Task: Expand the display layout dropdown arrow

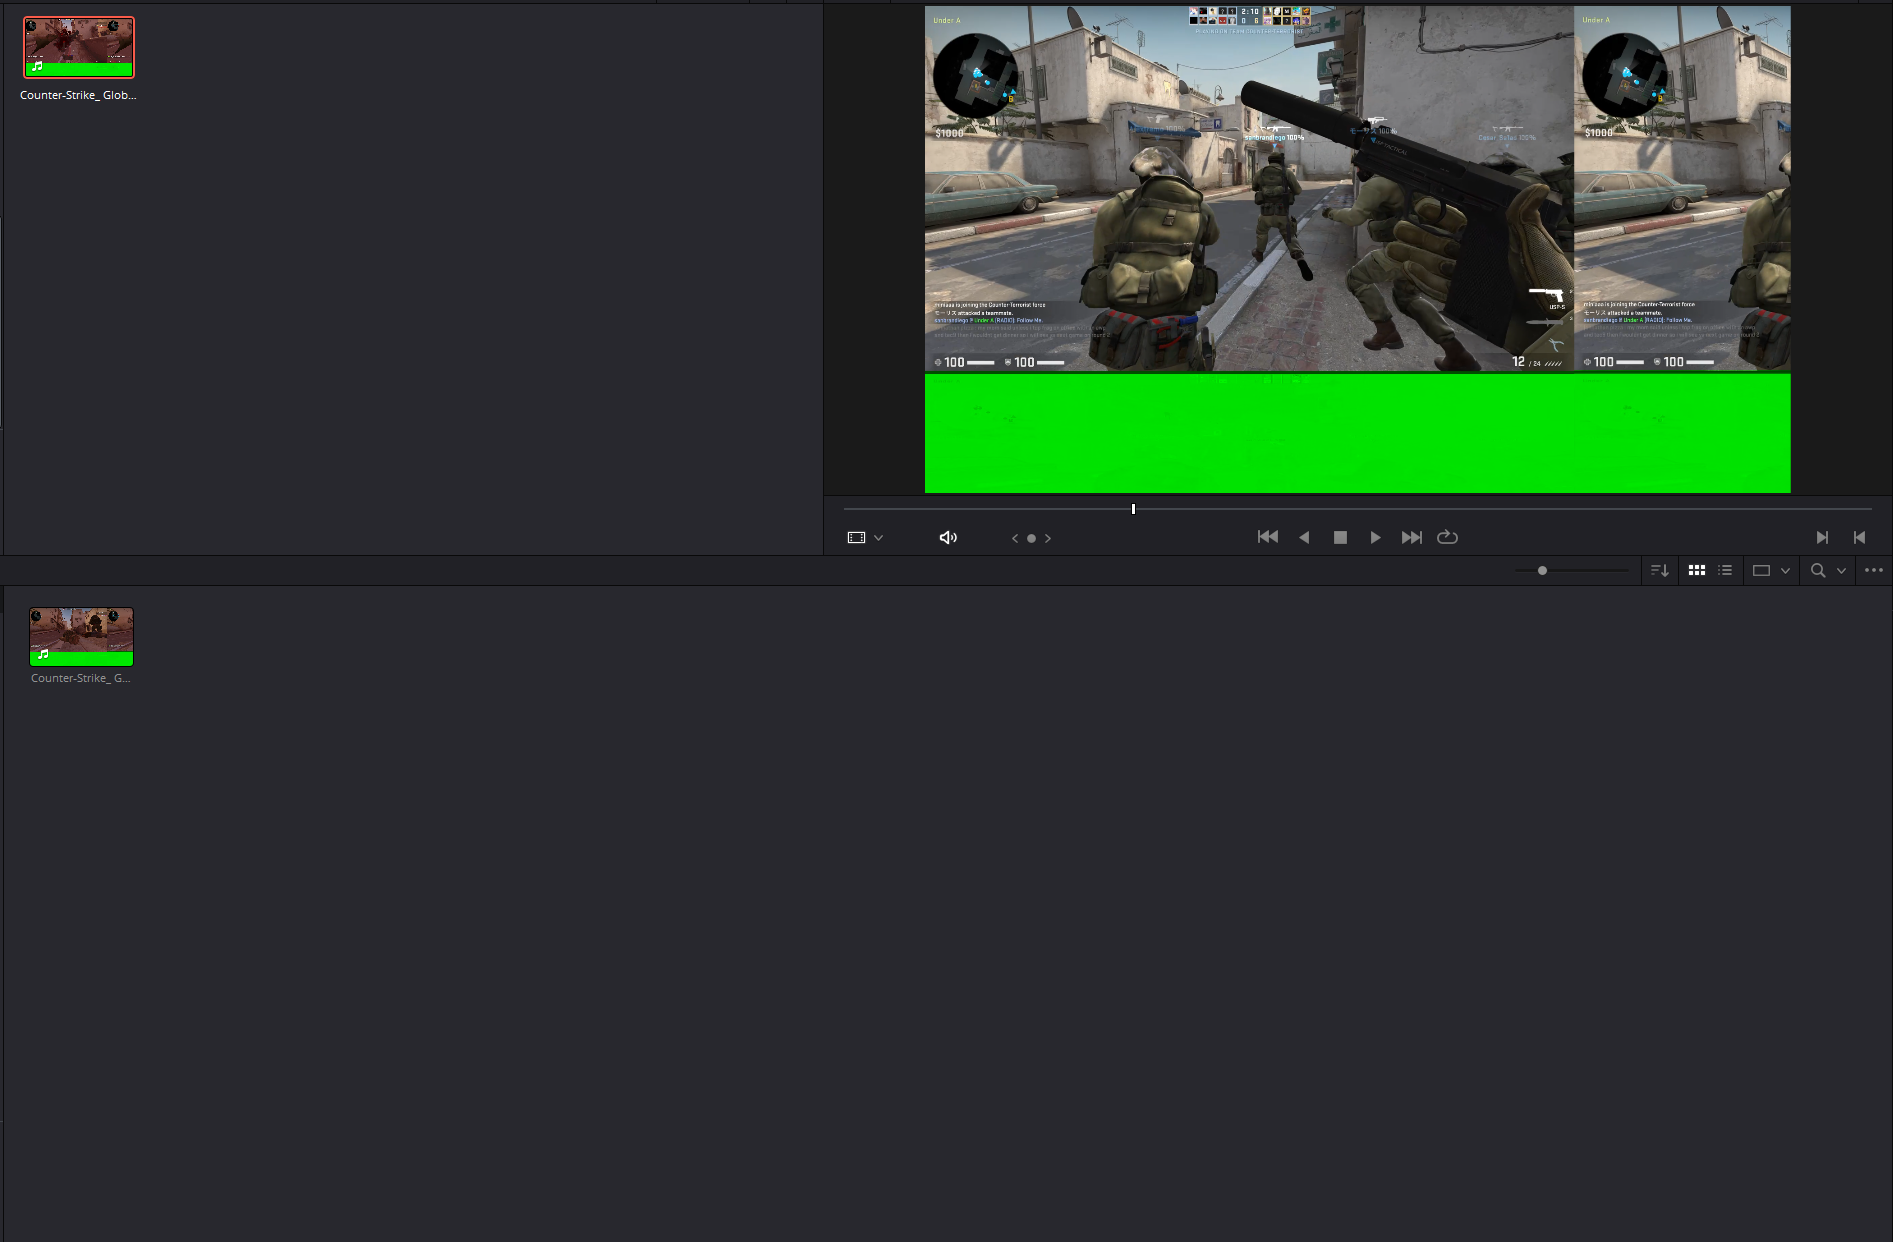Action: pyautogui.click(x=1785, y=571)
